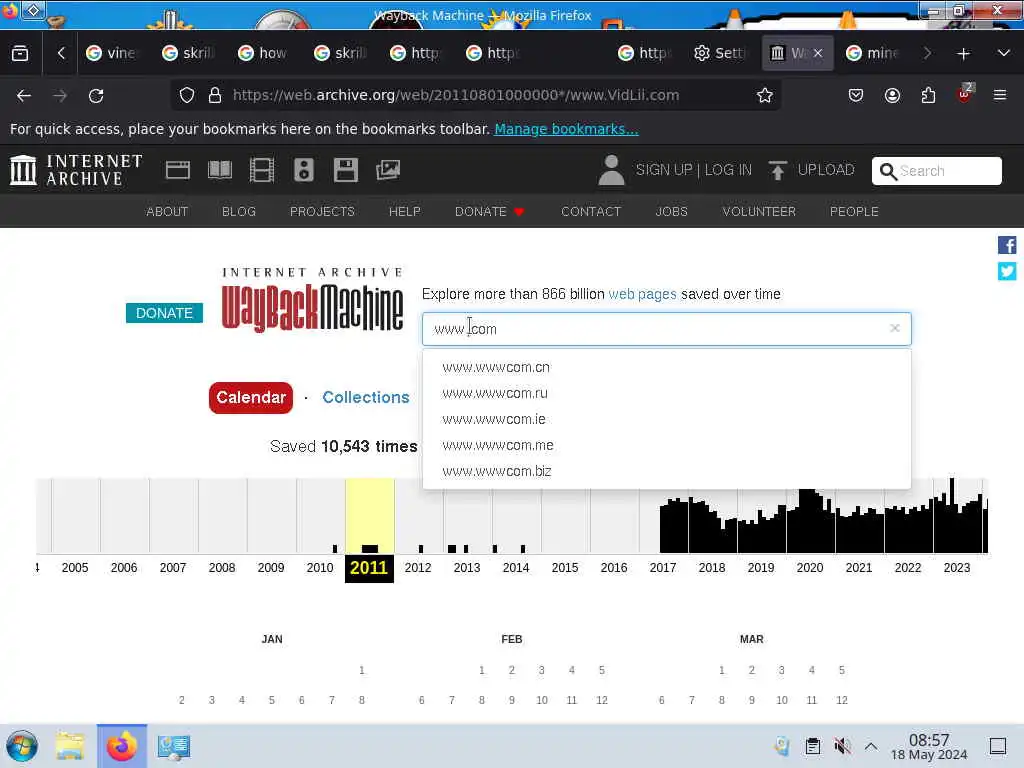This screenshot has width=1024, height=768.
Task: Open the JOBS menu item
Action: coord(671,212)
